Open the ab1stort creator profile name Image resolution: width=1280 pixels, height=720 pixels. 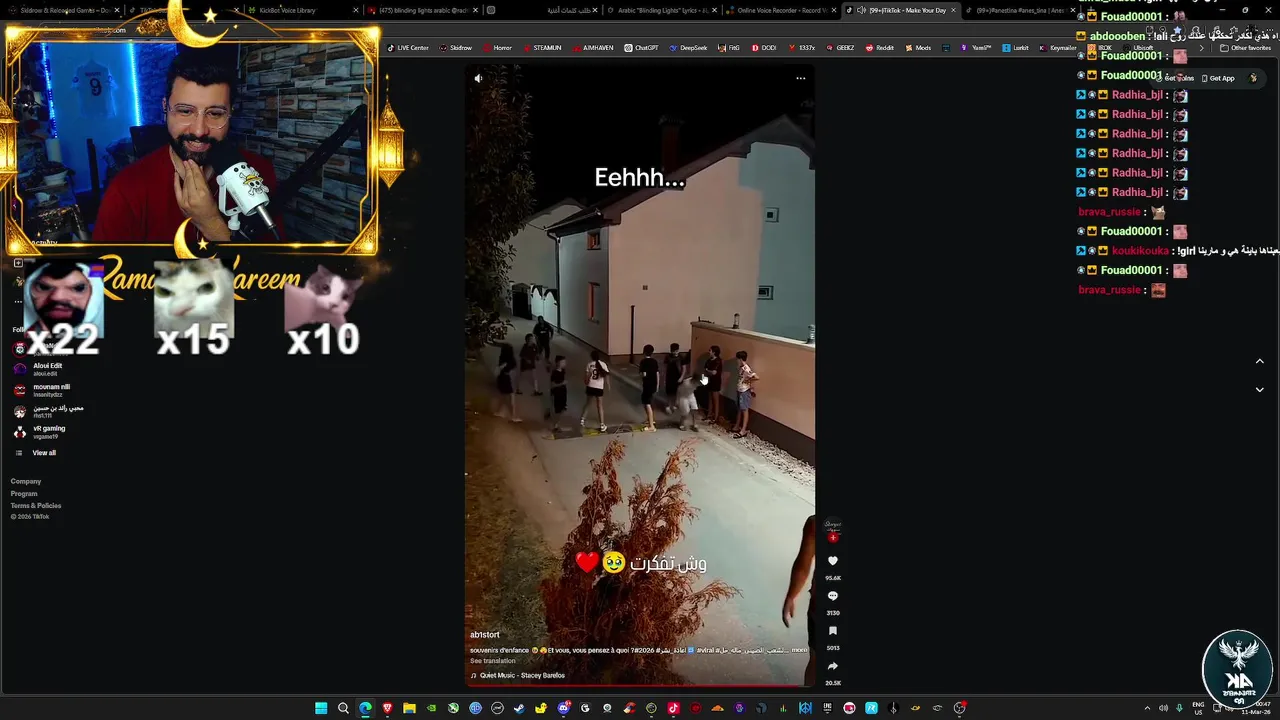(x=485, y=635)
